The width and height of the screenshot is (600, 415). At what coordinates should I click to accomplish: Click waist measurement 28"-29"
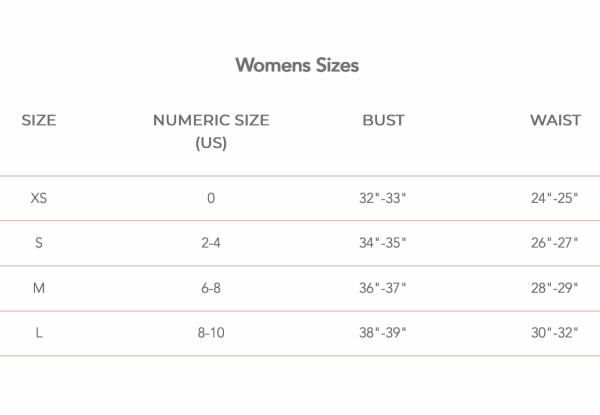point(555,288)
